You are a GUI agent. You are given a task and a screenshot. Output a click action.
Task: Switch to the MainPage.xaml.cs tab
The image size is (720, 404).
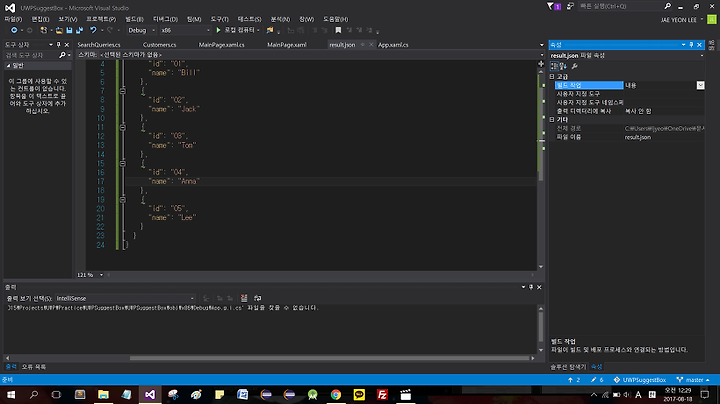coord(221,45)
